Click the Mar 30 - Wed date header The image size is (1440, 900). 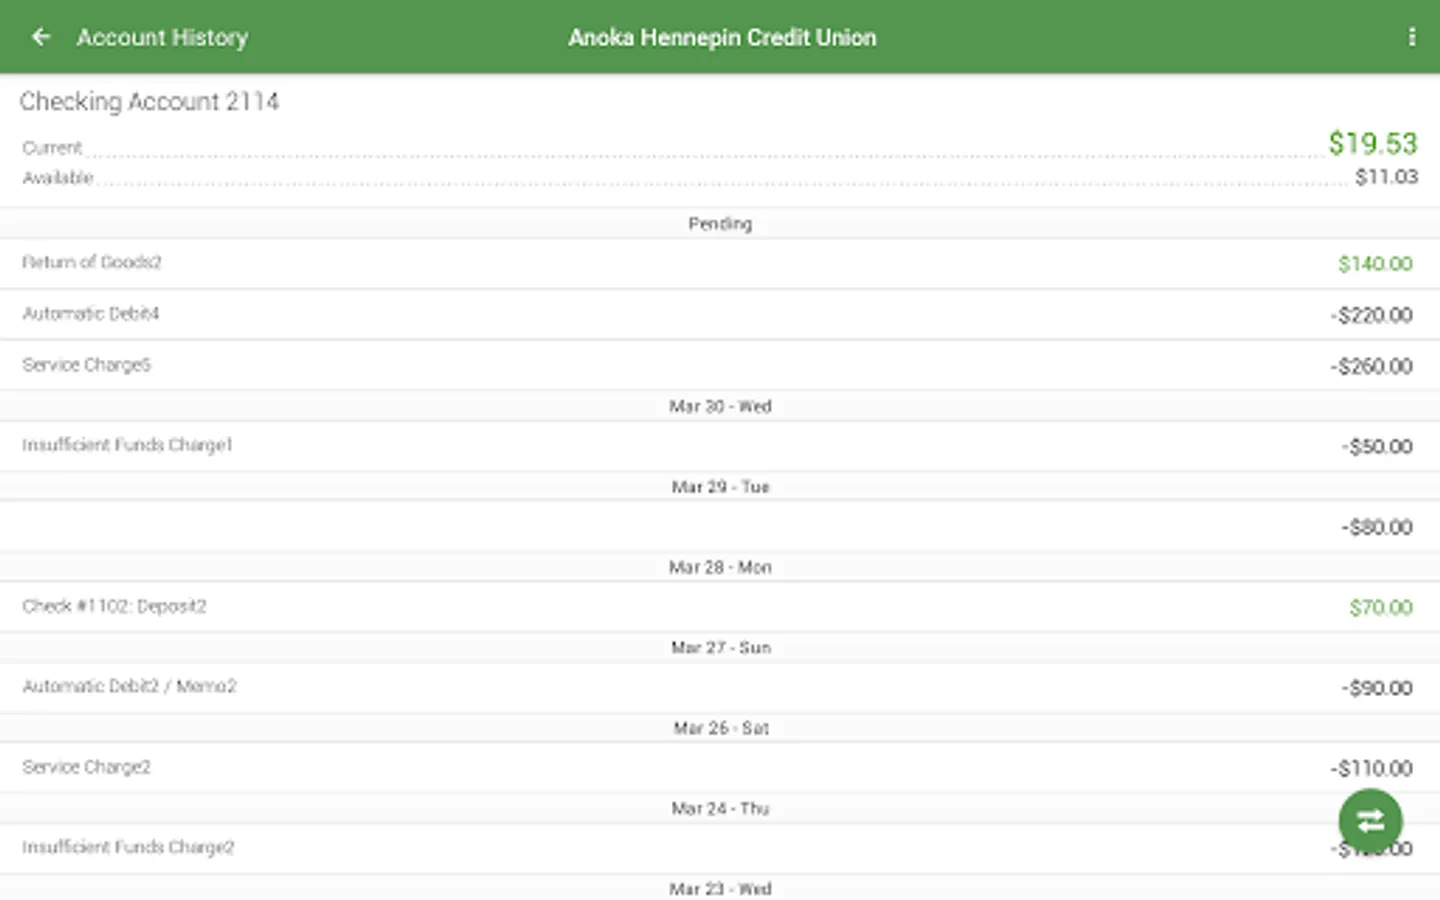(x=720, y=406)
